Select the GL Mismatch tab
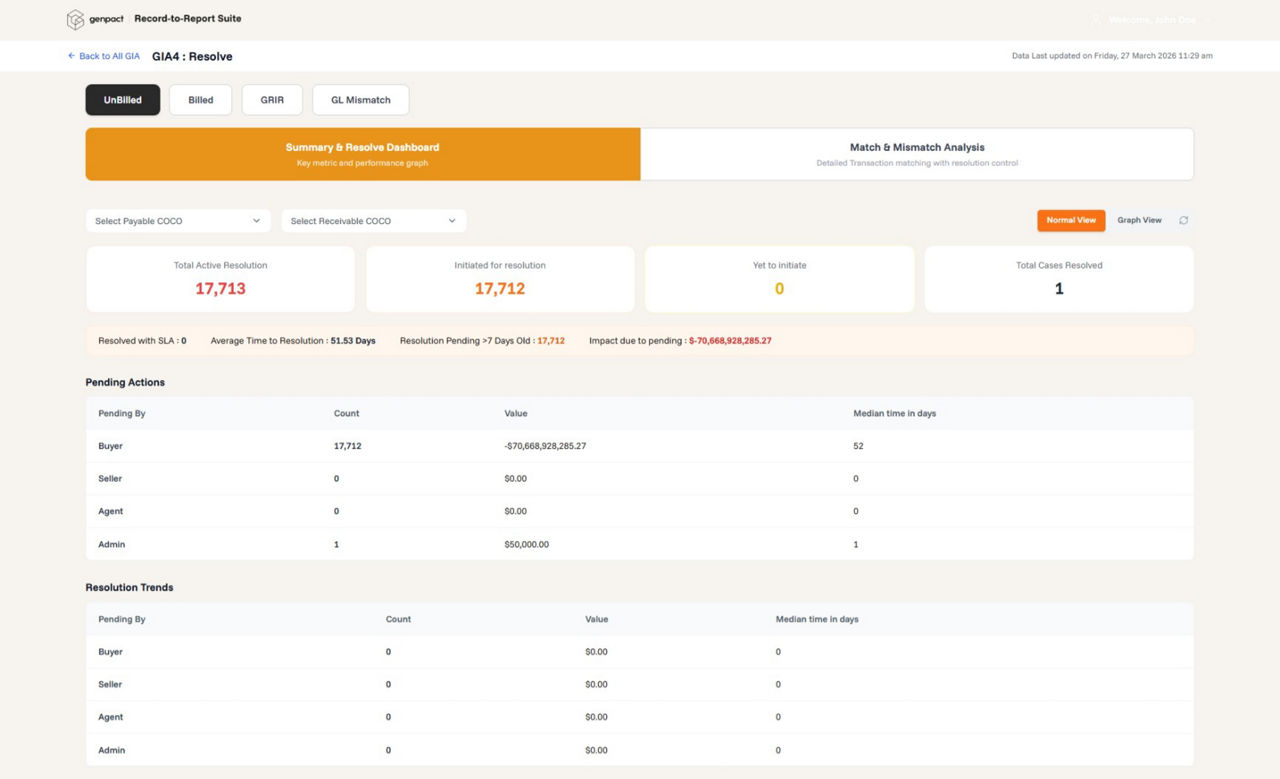Viewport: 1280px width, 779px height. point(361,100)
